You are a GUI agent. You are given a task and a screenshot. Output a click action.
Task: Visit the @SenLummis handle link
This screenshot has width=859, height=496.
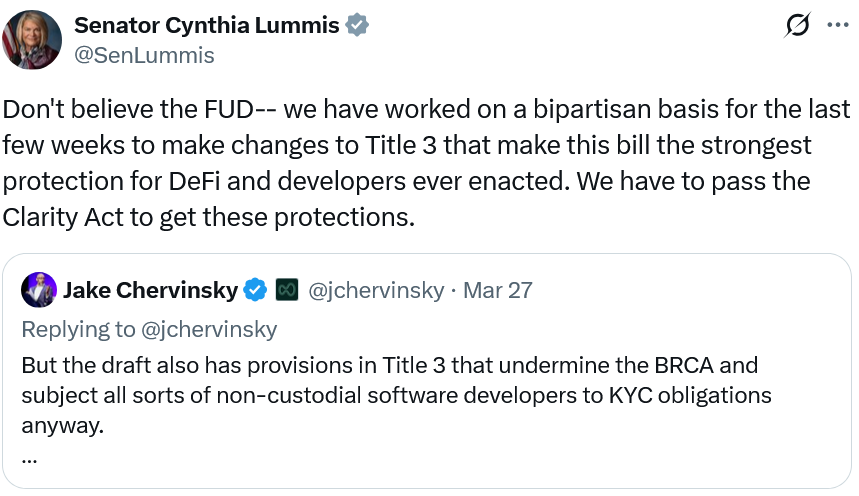[x=145, y=55]
